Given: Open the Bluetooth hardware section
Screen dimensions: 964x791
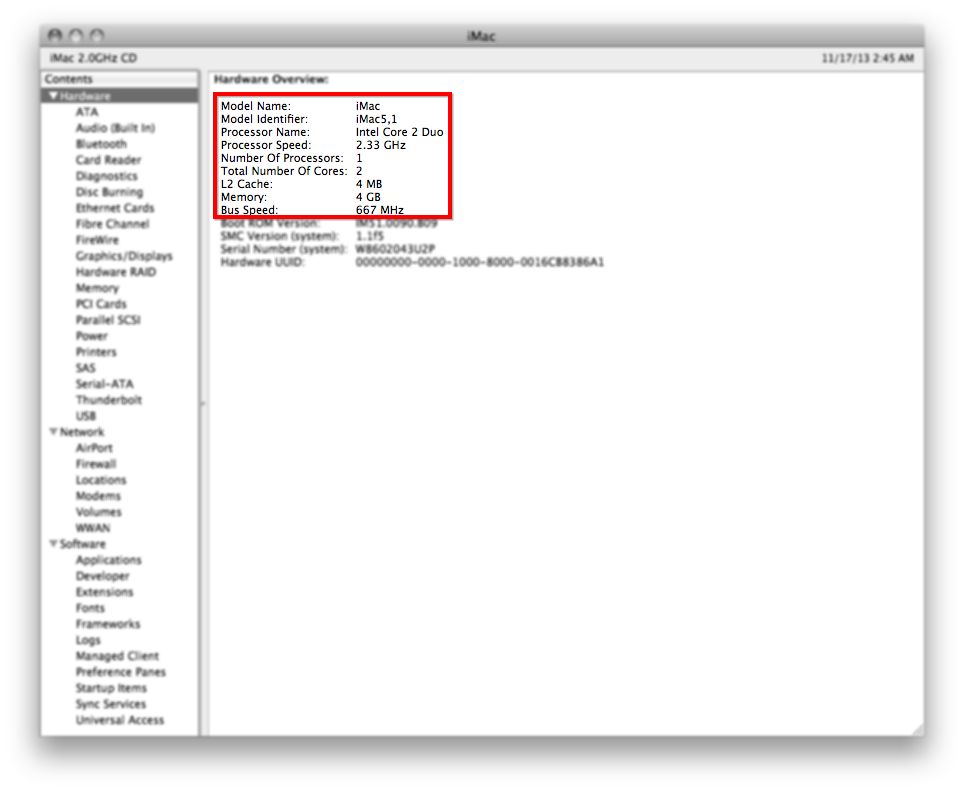Looking at the screenshot, I should pyautogui.click(x=101, y=144).
